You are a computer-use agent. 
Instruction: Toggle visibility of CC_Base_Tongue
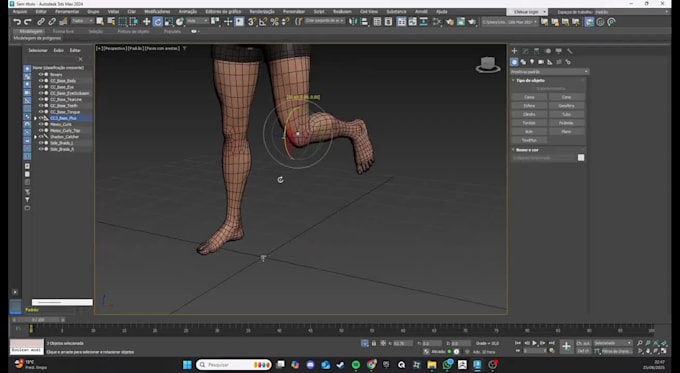(41, 112)
